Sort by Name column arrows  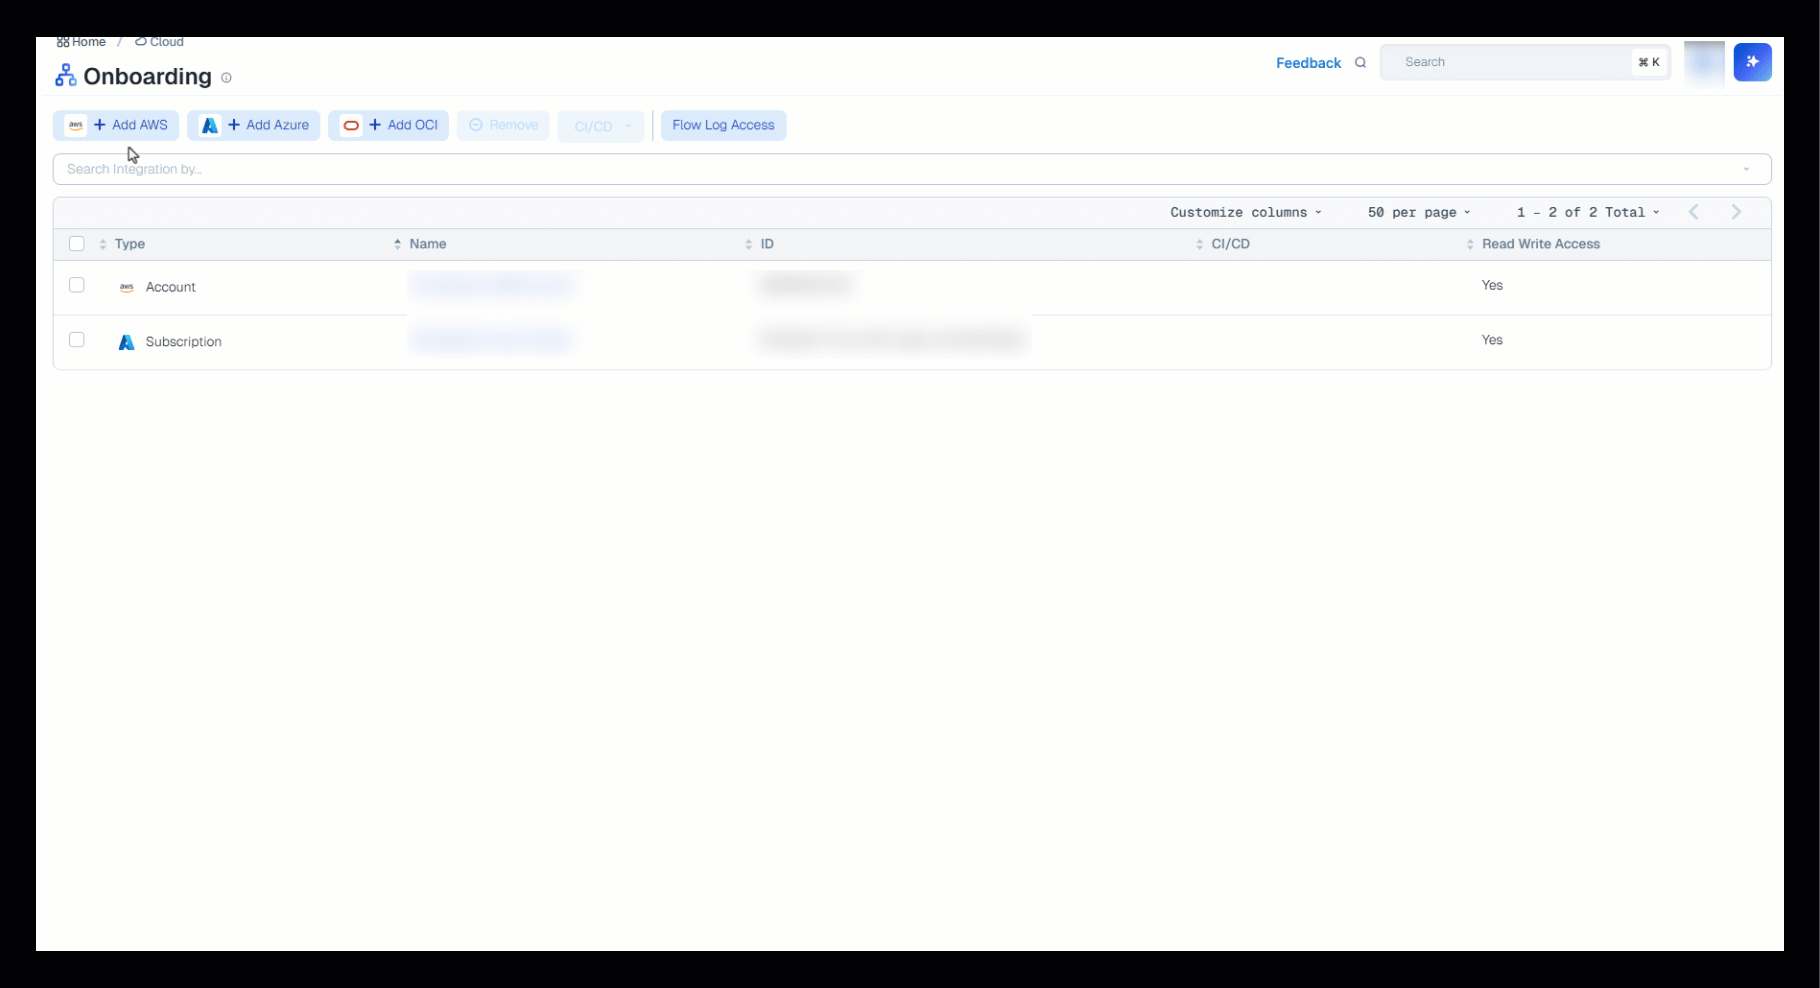(397, 244)
